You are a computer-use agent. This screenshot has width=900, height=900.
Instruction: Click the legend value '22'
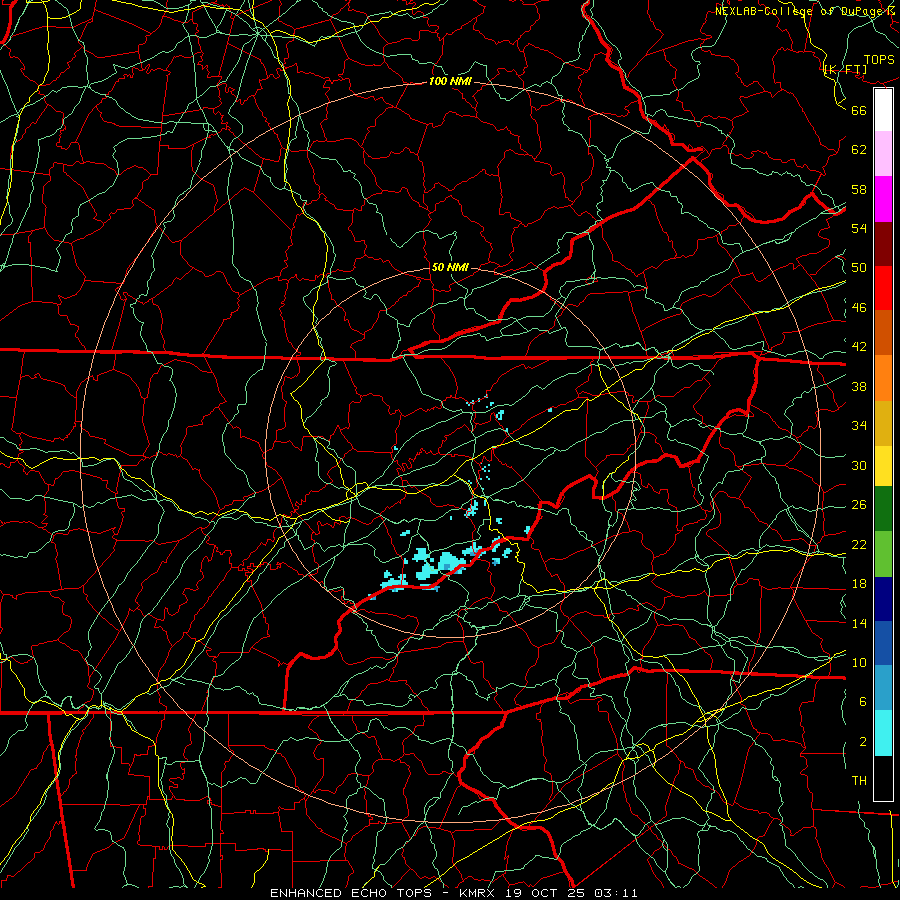859,544
